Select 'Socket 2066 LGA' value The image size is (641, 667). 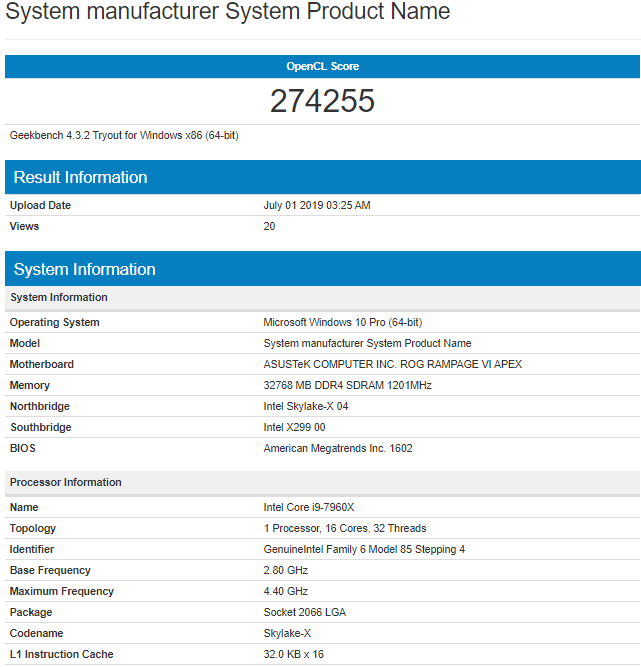pyautogui.click(x=305, y=612)
